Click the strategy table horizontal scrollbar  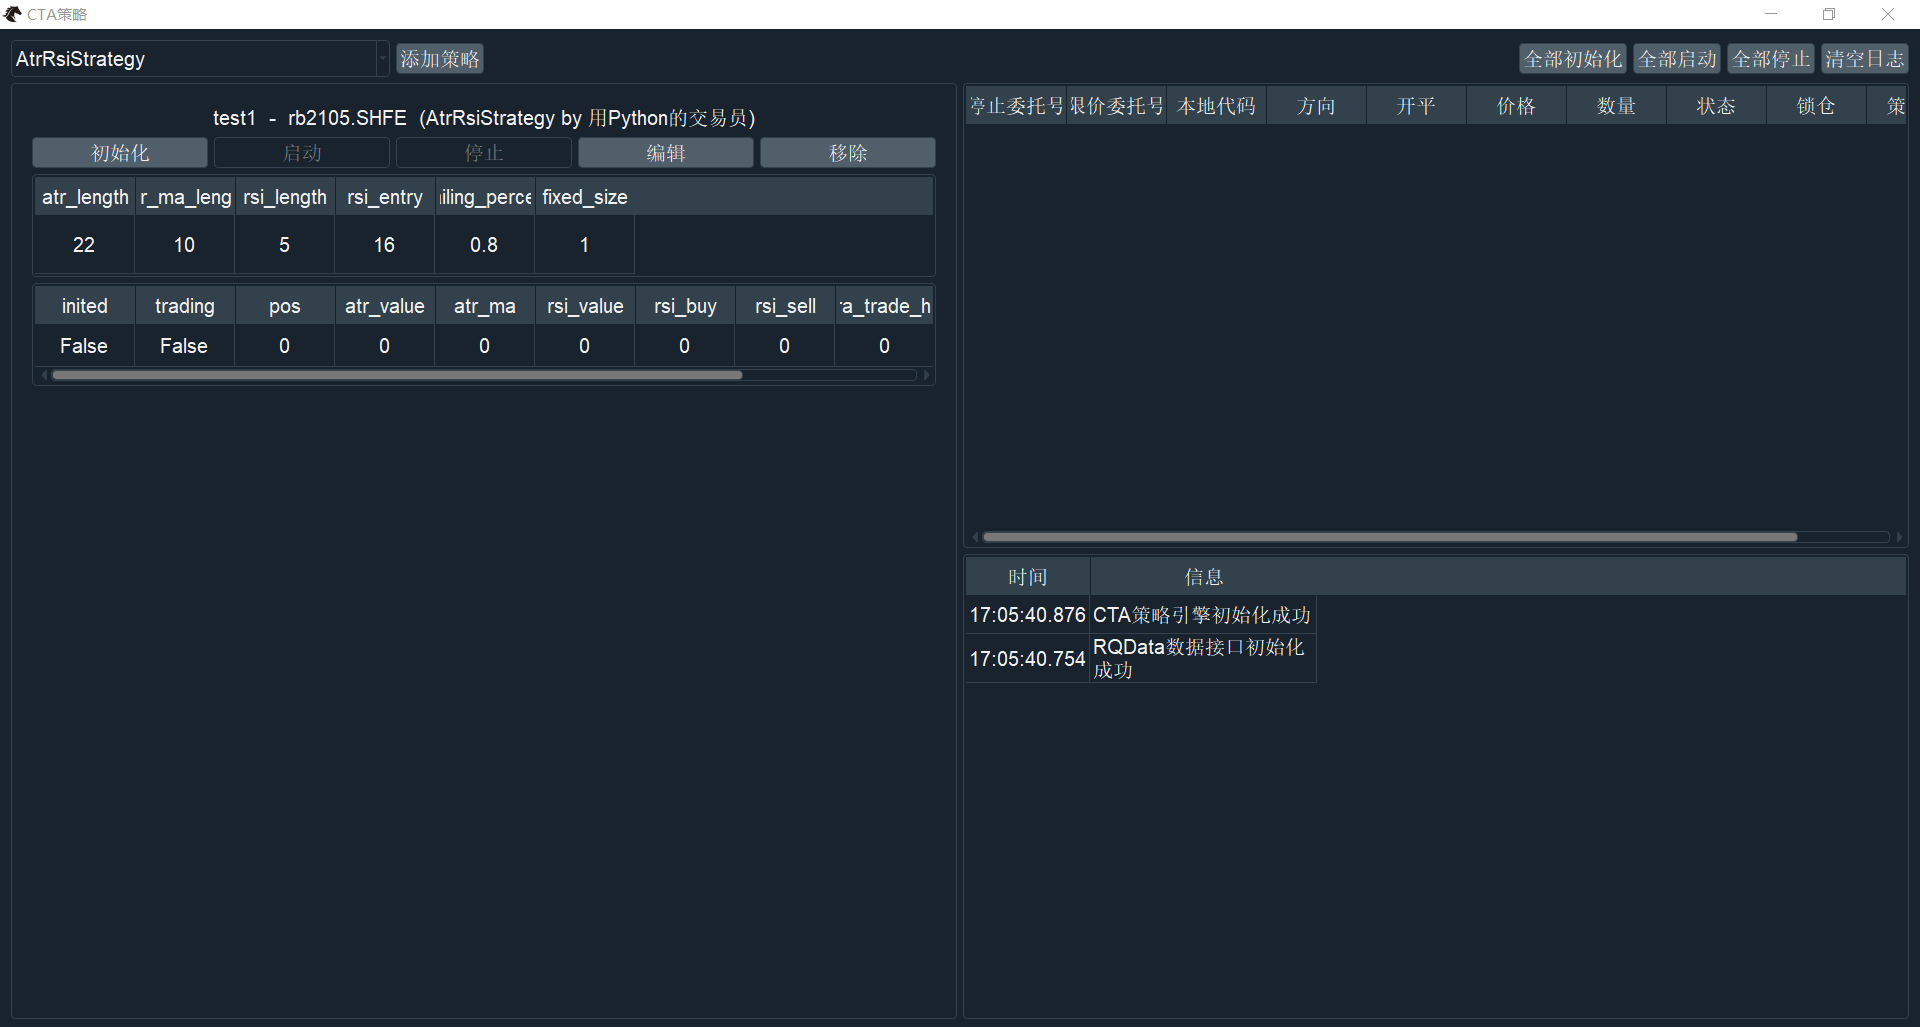point(397,375)
